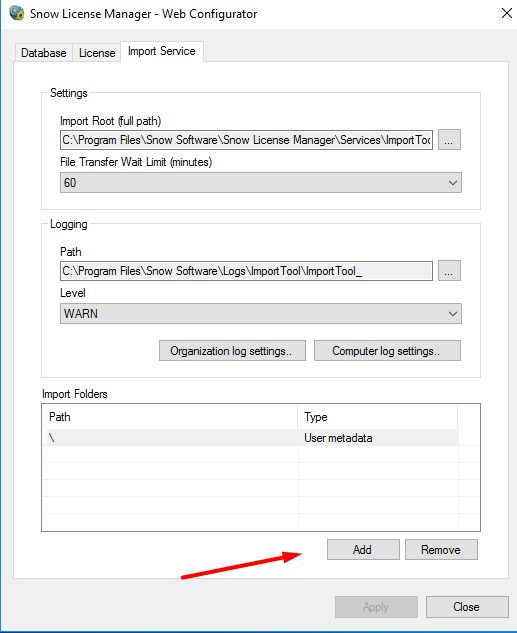Close the Web Configurator window
This screenshot has width=517, height=633.
click(507, 13)
